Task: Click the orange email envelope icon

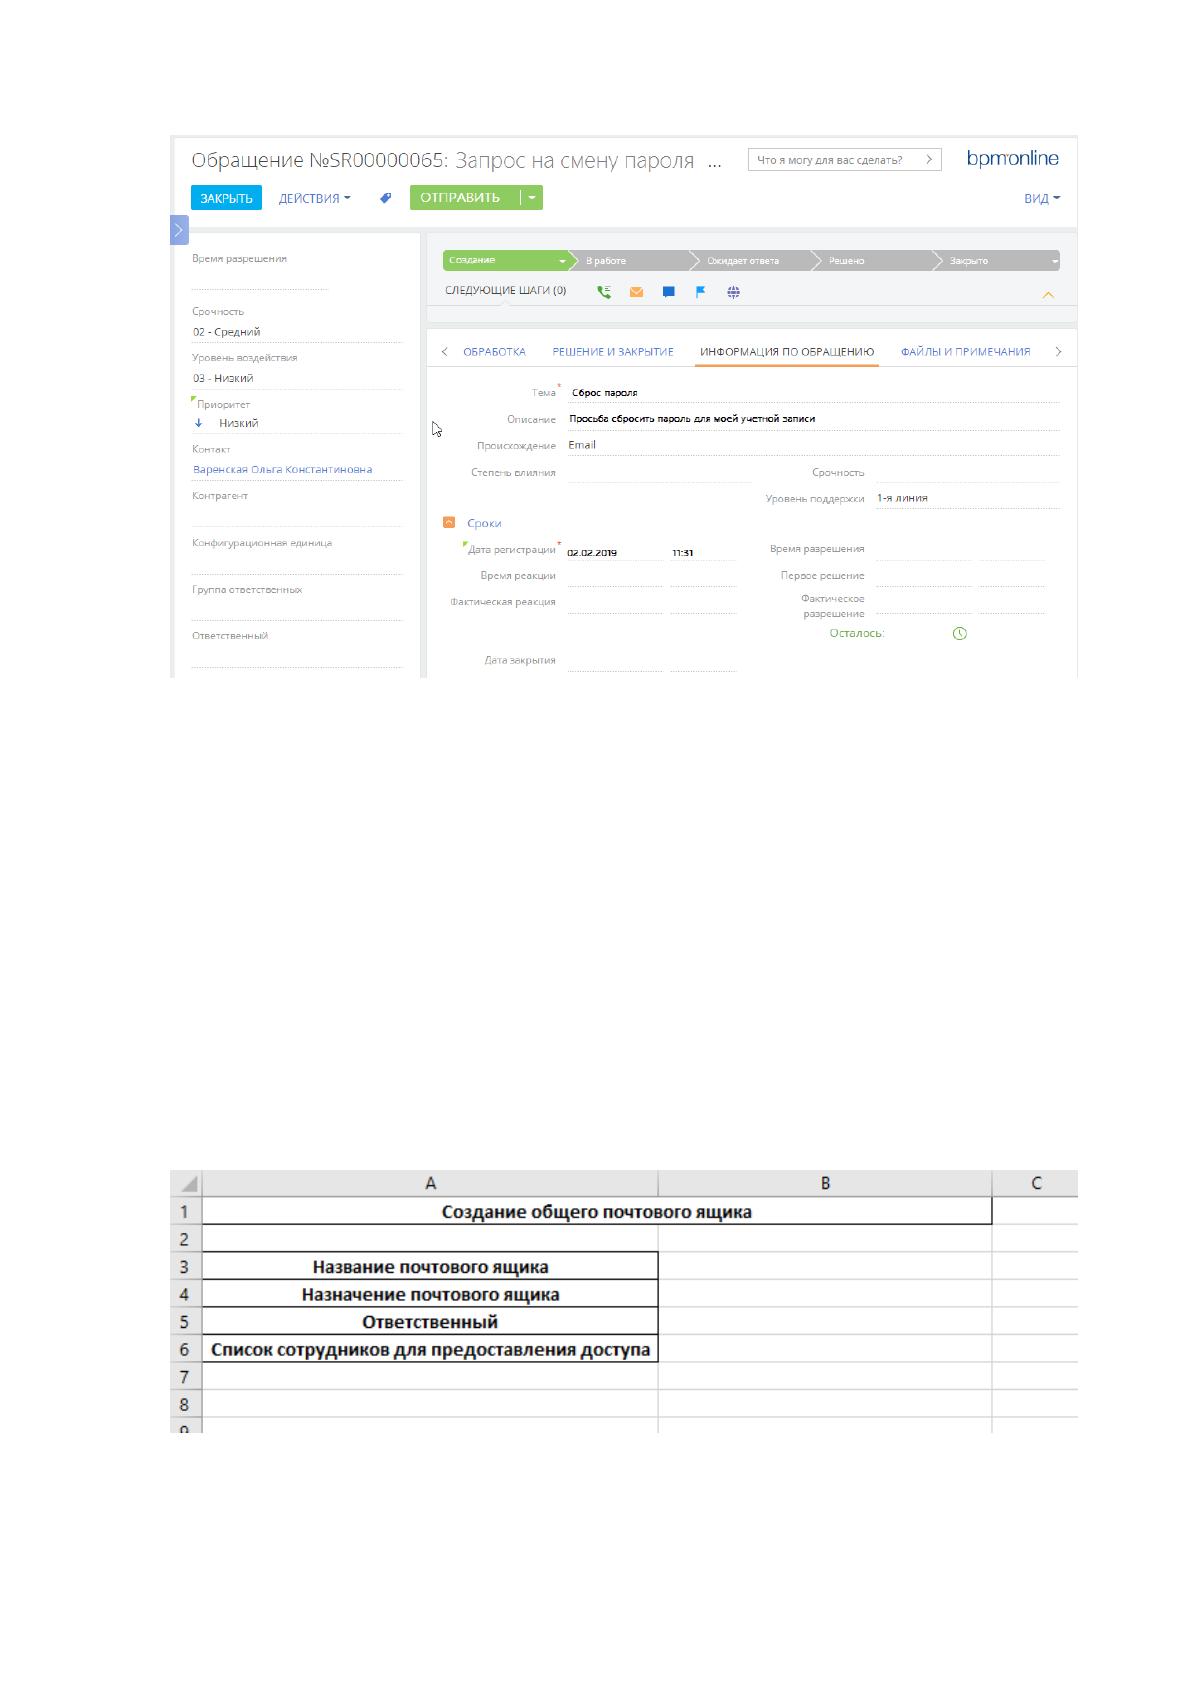Action: 636,292
